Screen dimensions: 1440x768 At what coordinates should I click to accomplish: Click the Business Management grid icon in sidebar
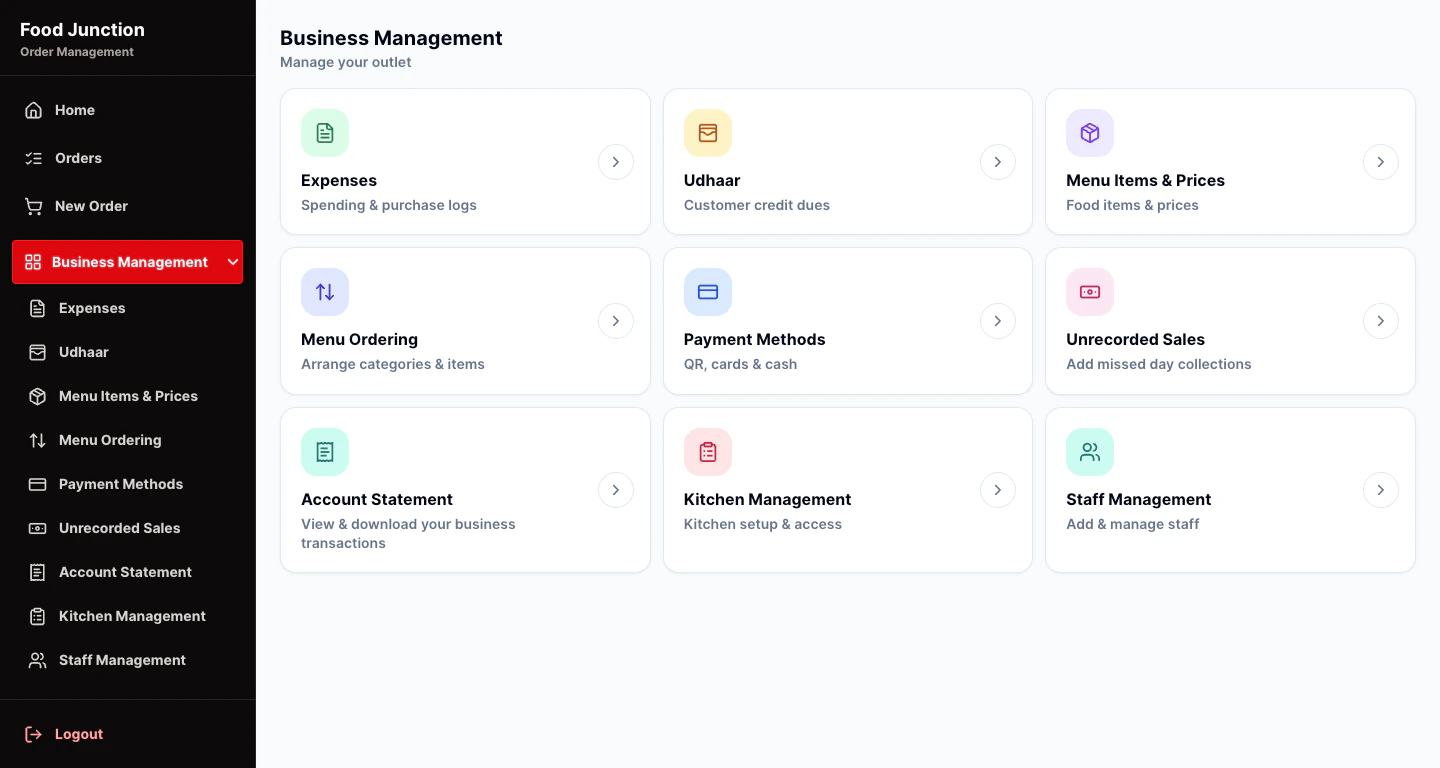[x=33, y=262]
